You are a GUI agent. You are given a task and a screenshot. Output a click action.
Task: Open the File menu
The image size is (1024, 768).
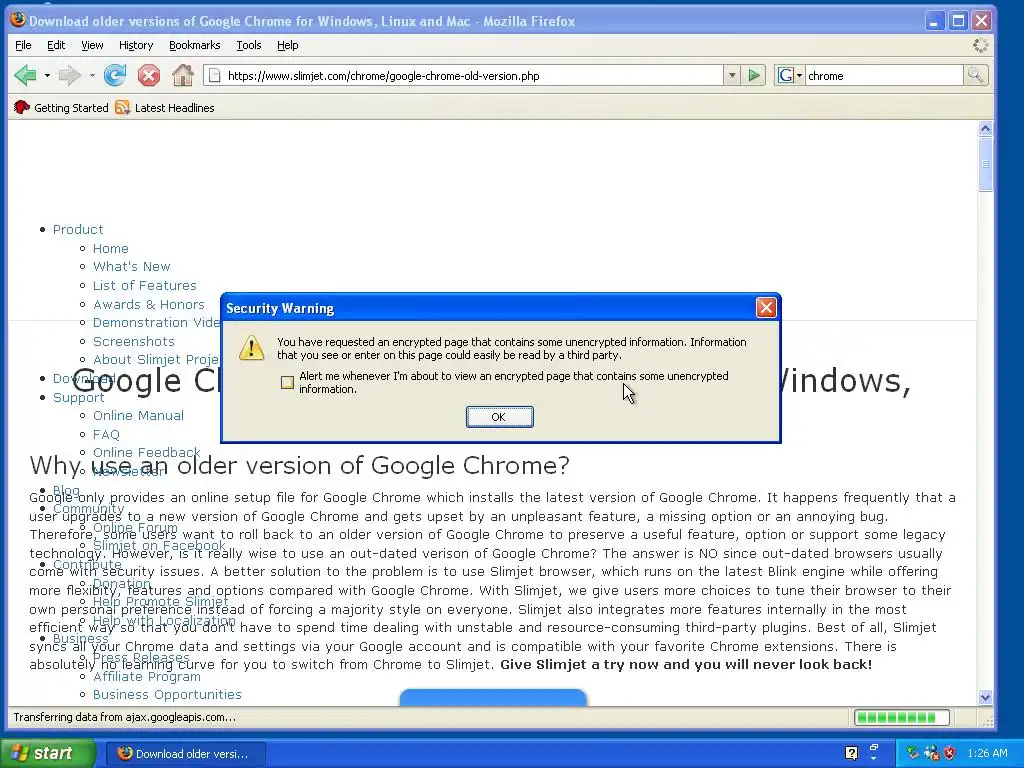coord(23,45)
